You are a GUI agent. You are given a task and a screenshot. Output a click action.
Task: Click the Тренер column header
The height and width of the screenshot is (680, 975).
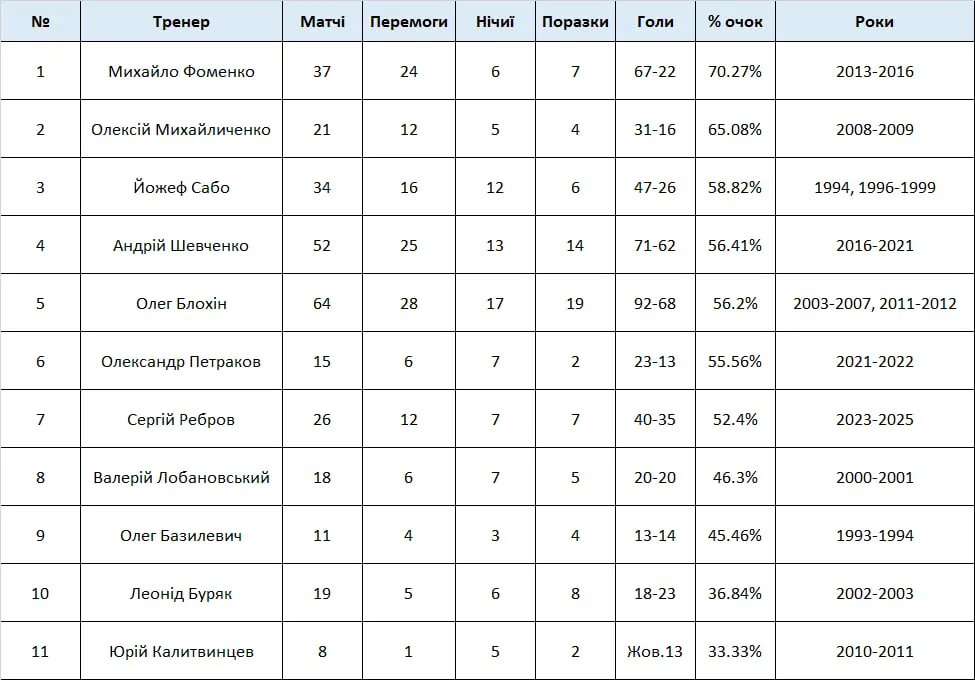(181, 21)
